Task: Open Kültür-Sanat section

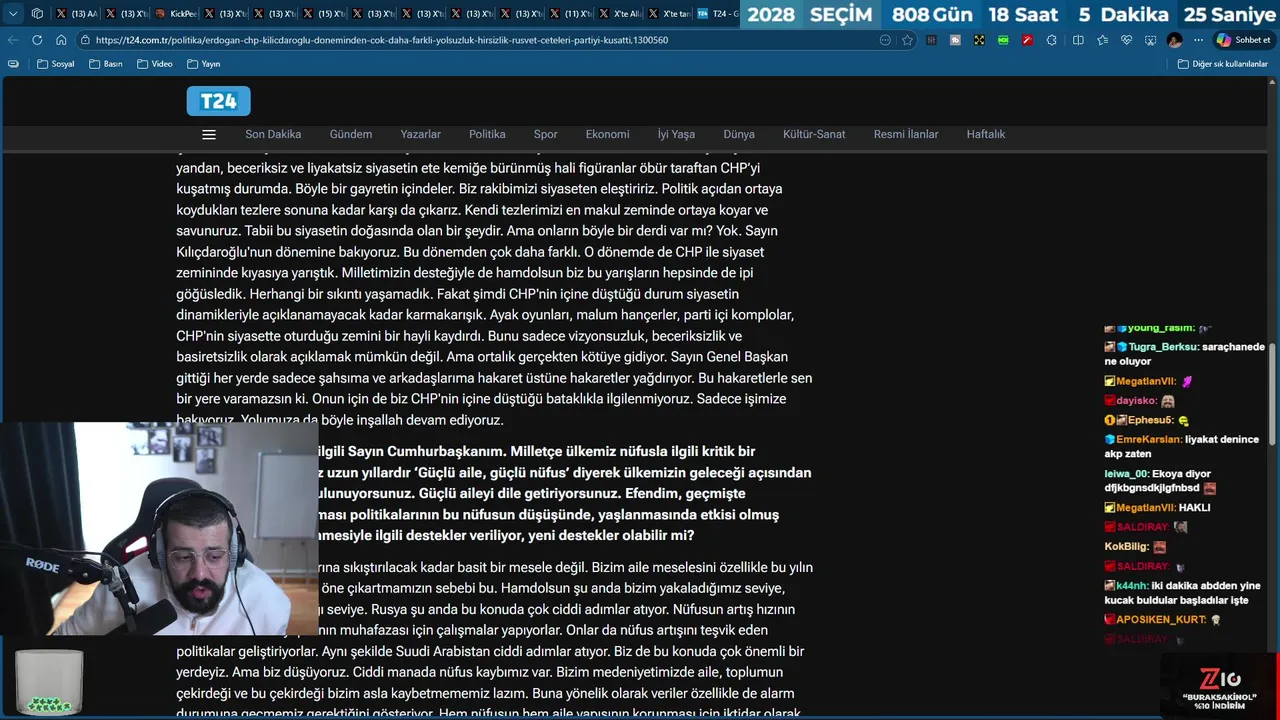Action: pos(814,134)
